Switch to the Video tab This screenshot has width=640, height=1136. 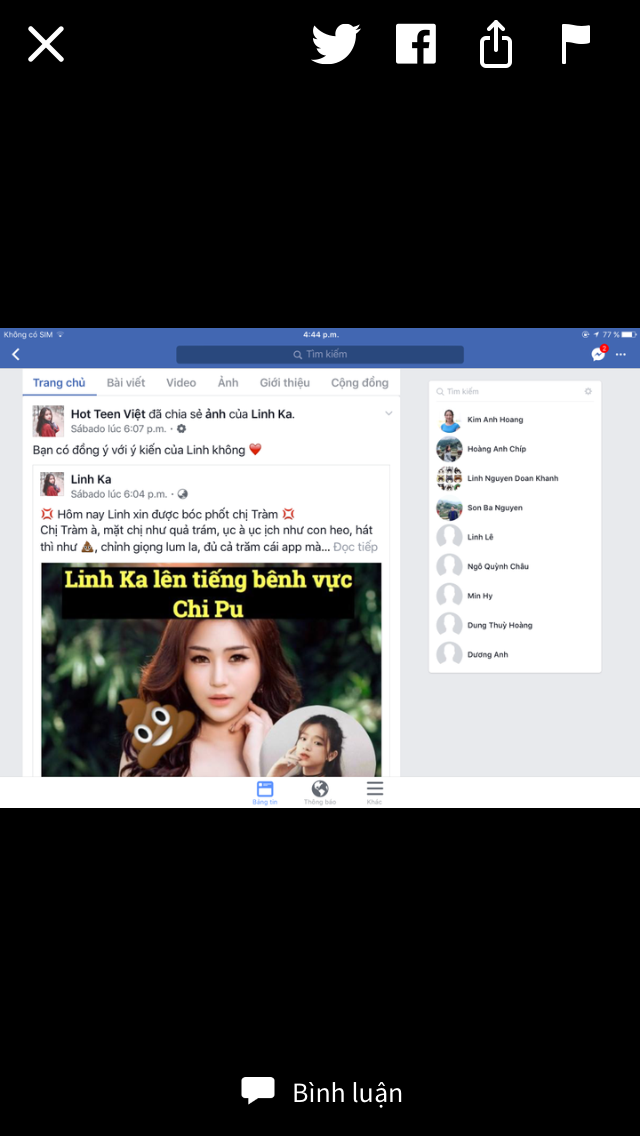click(180, 383)
